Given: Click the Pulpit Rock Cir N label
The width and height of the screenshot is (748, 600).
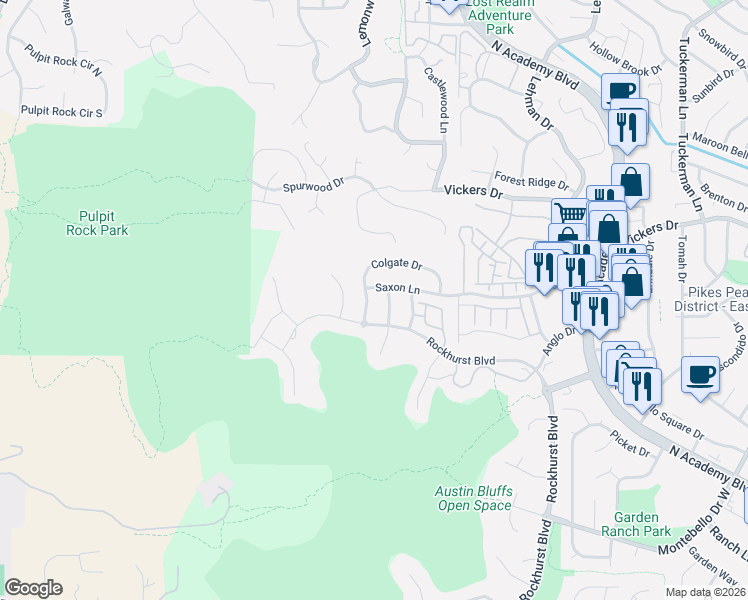Looking at the screenshot, I should point(63,60).
